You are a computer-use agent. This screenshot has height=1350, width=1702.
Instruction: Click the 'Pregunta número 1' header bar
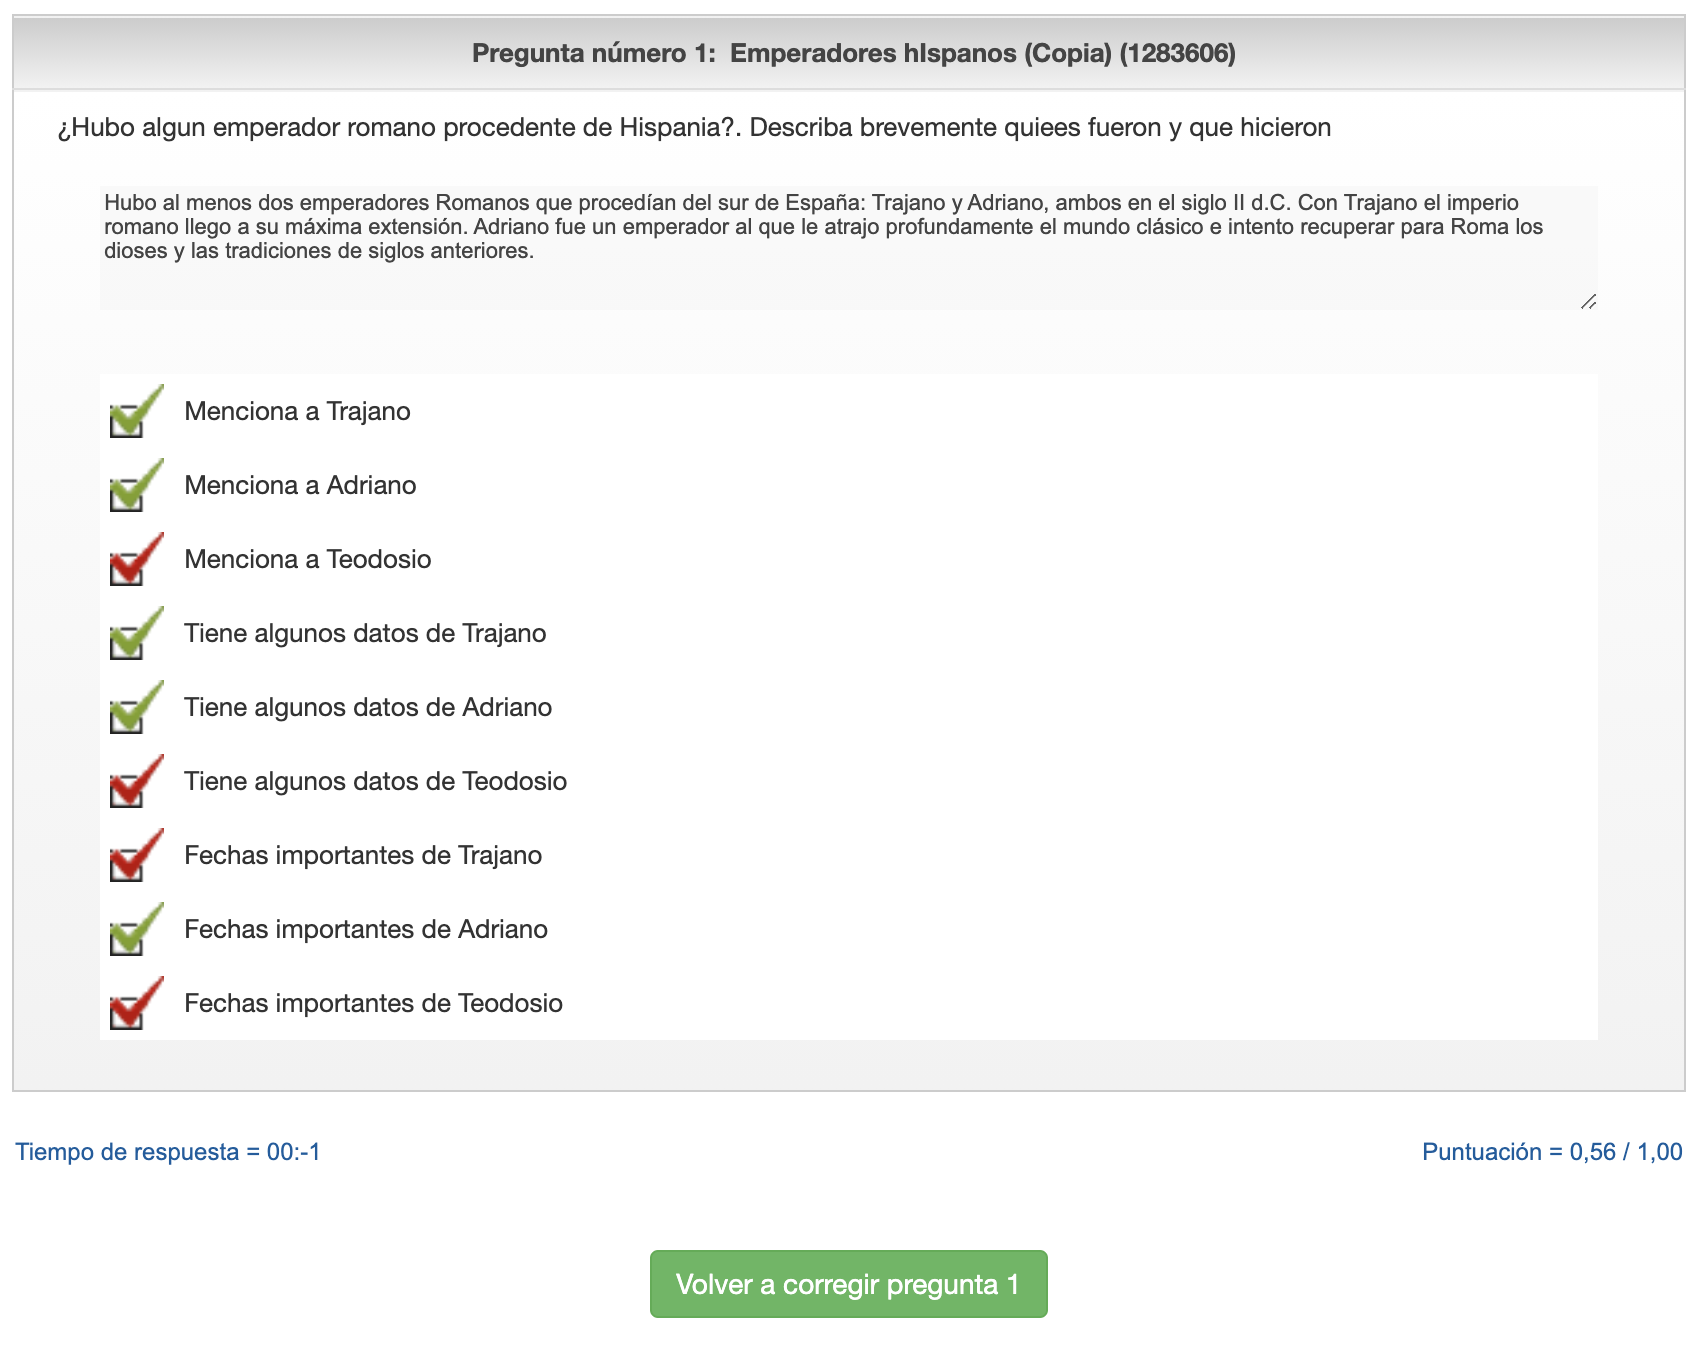[x=852, y=53]
